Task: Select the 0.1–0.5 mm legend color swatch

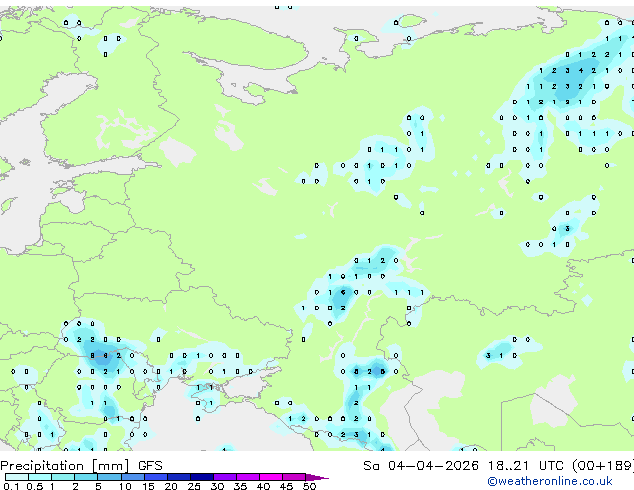Action: tap(17, 477)
